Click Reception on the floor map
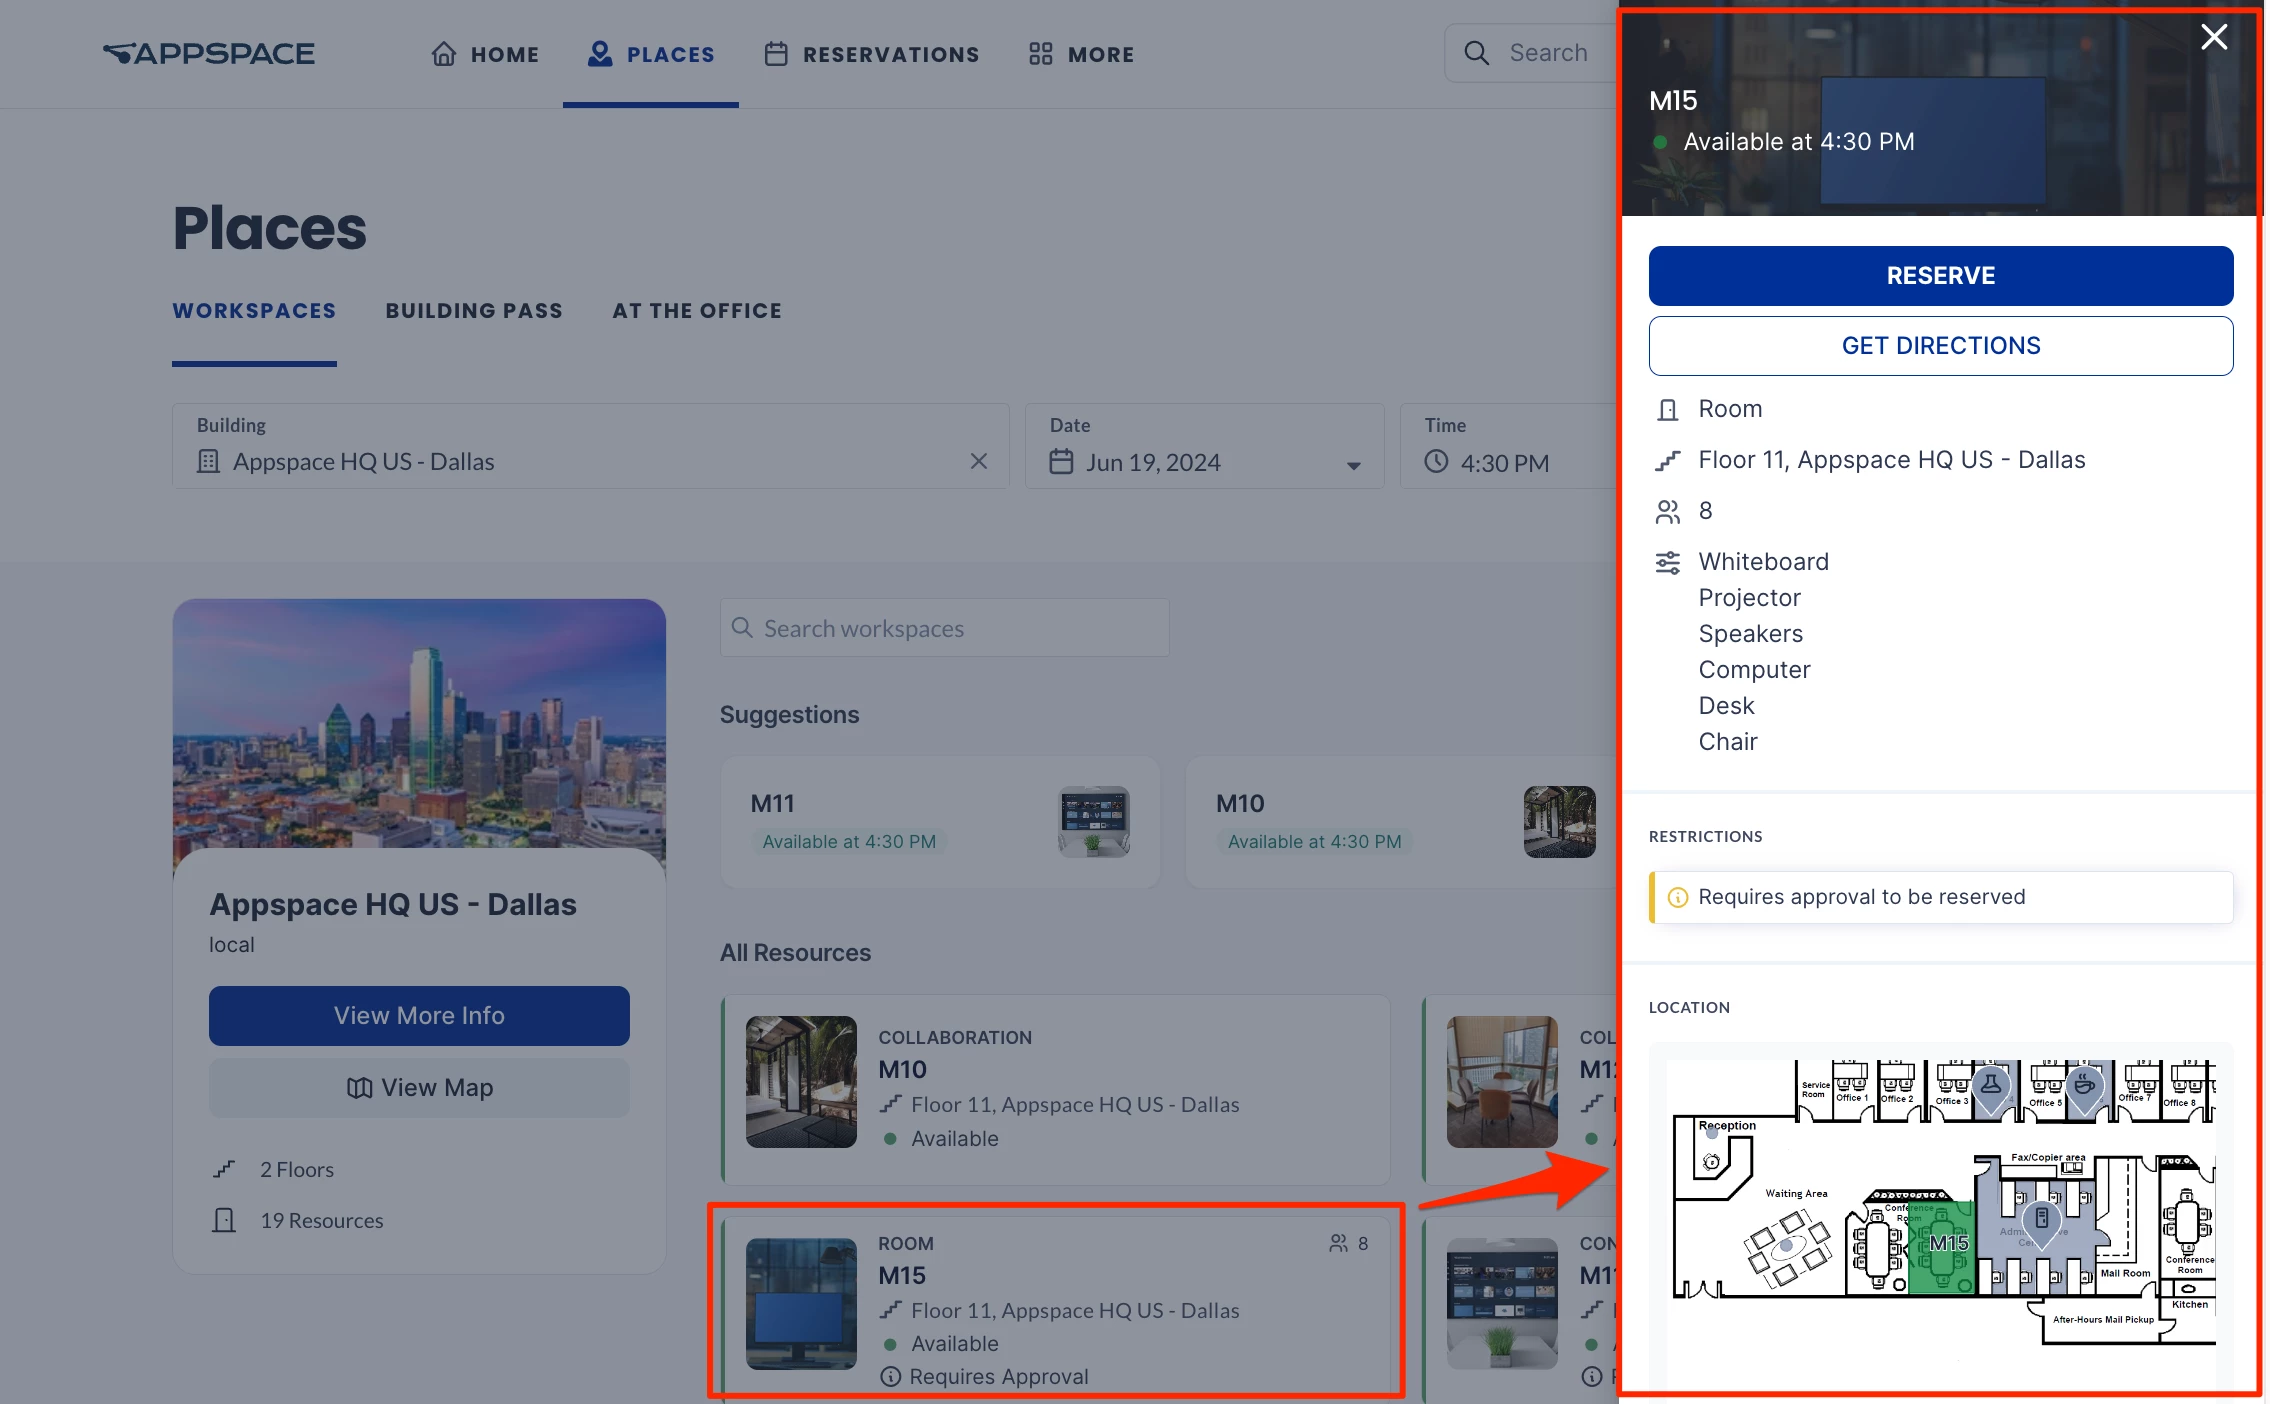This screenshot has width=2270, height=1404. coord(1727,1126)
